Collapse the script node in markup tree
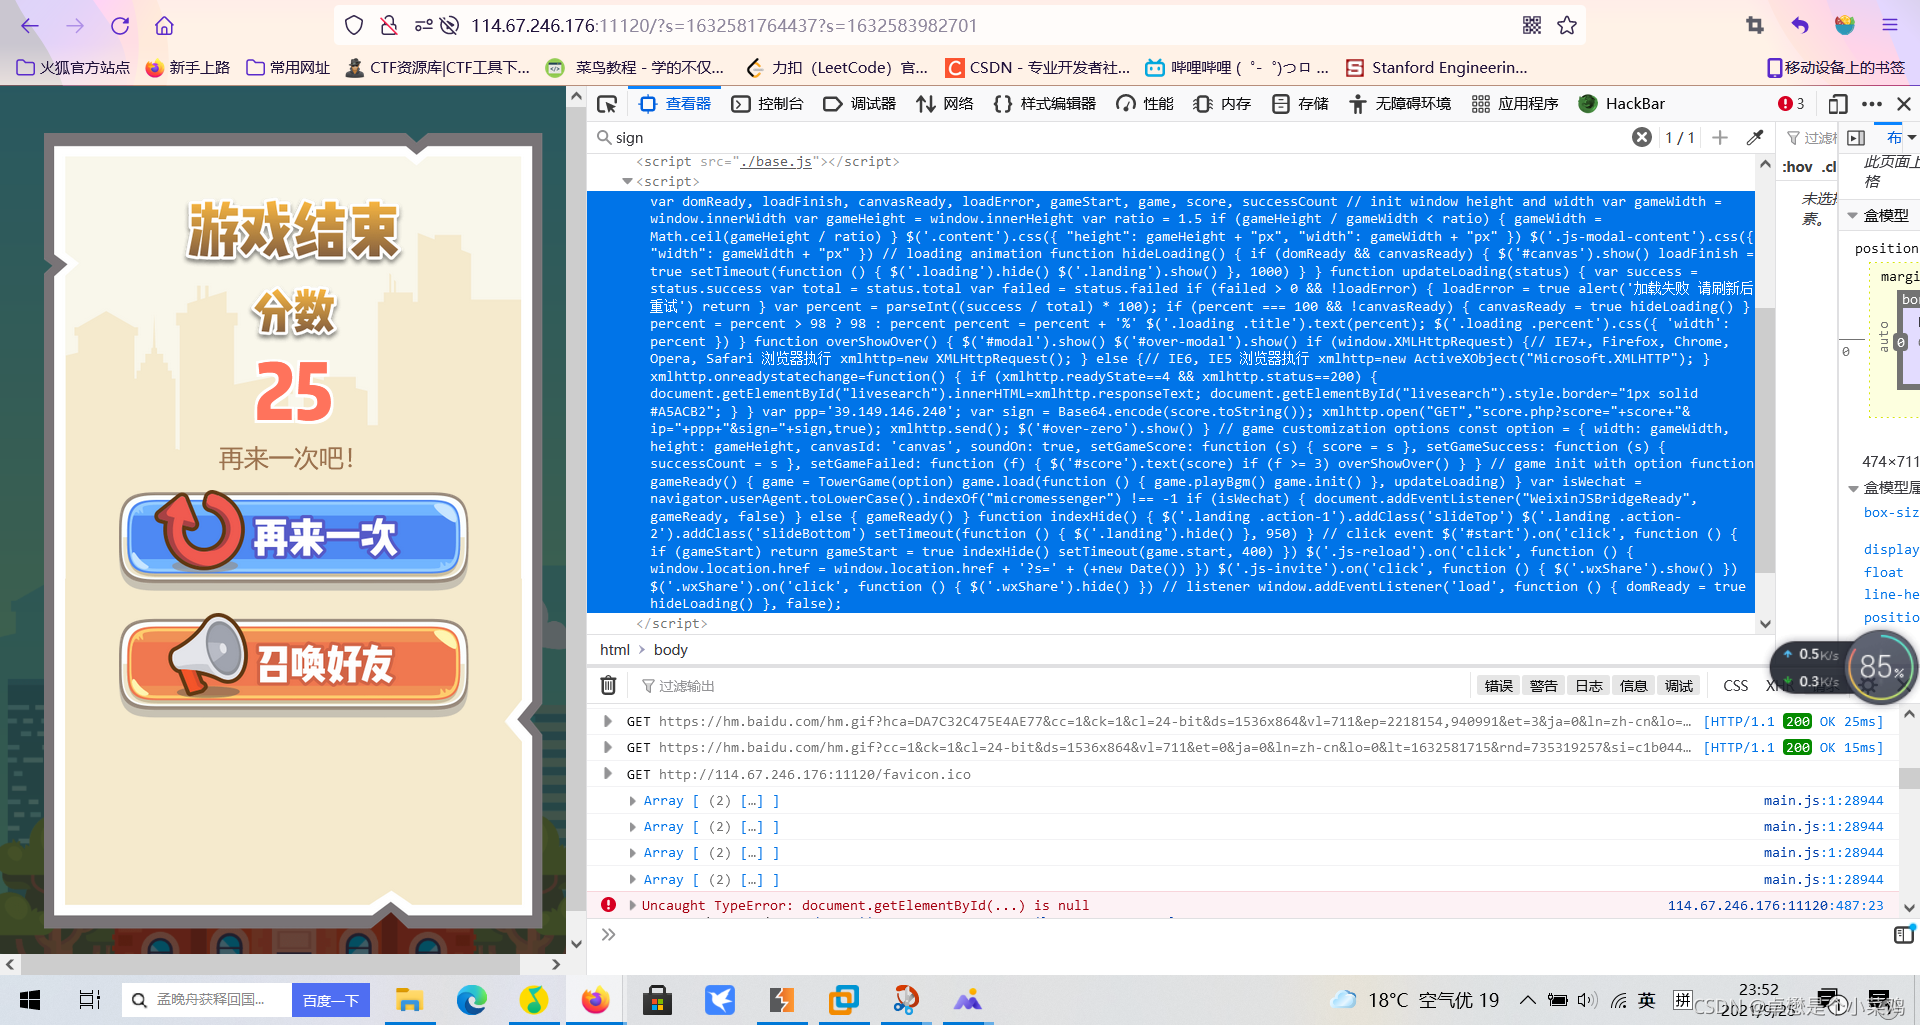 point(627,182)
